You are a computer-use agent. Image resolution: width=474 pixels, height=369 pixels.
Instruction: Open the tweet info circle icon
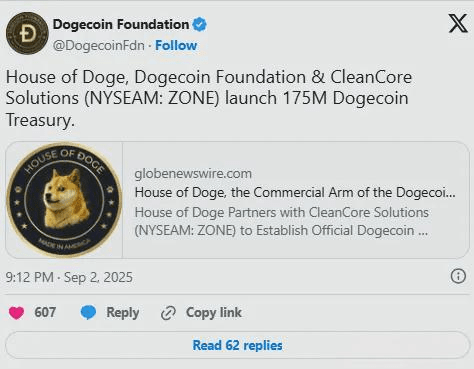point(458,276)
